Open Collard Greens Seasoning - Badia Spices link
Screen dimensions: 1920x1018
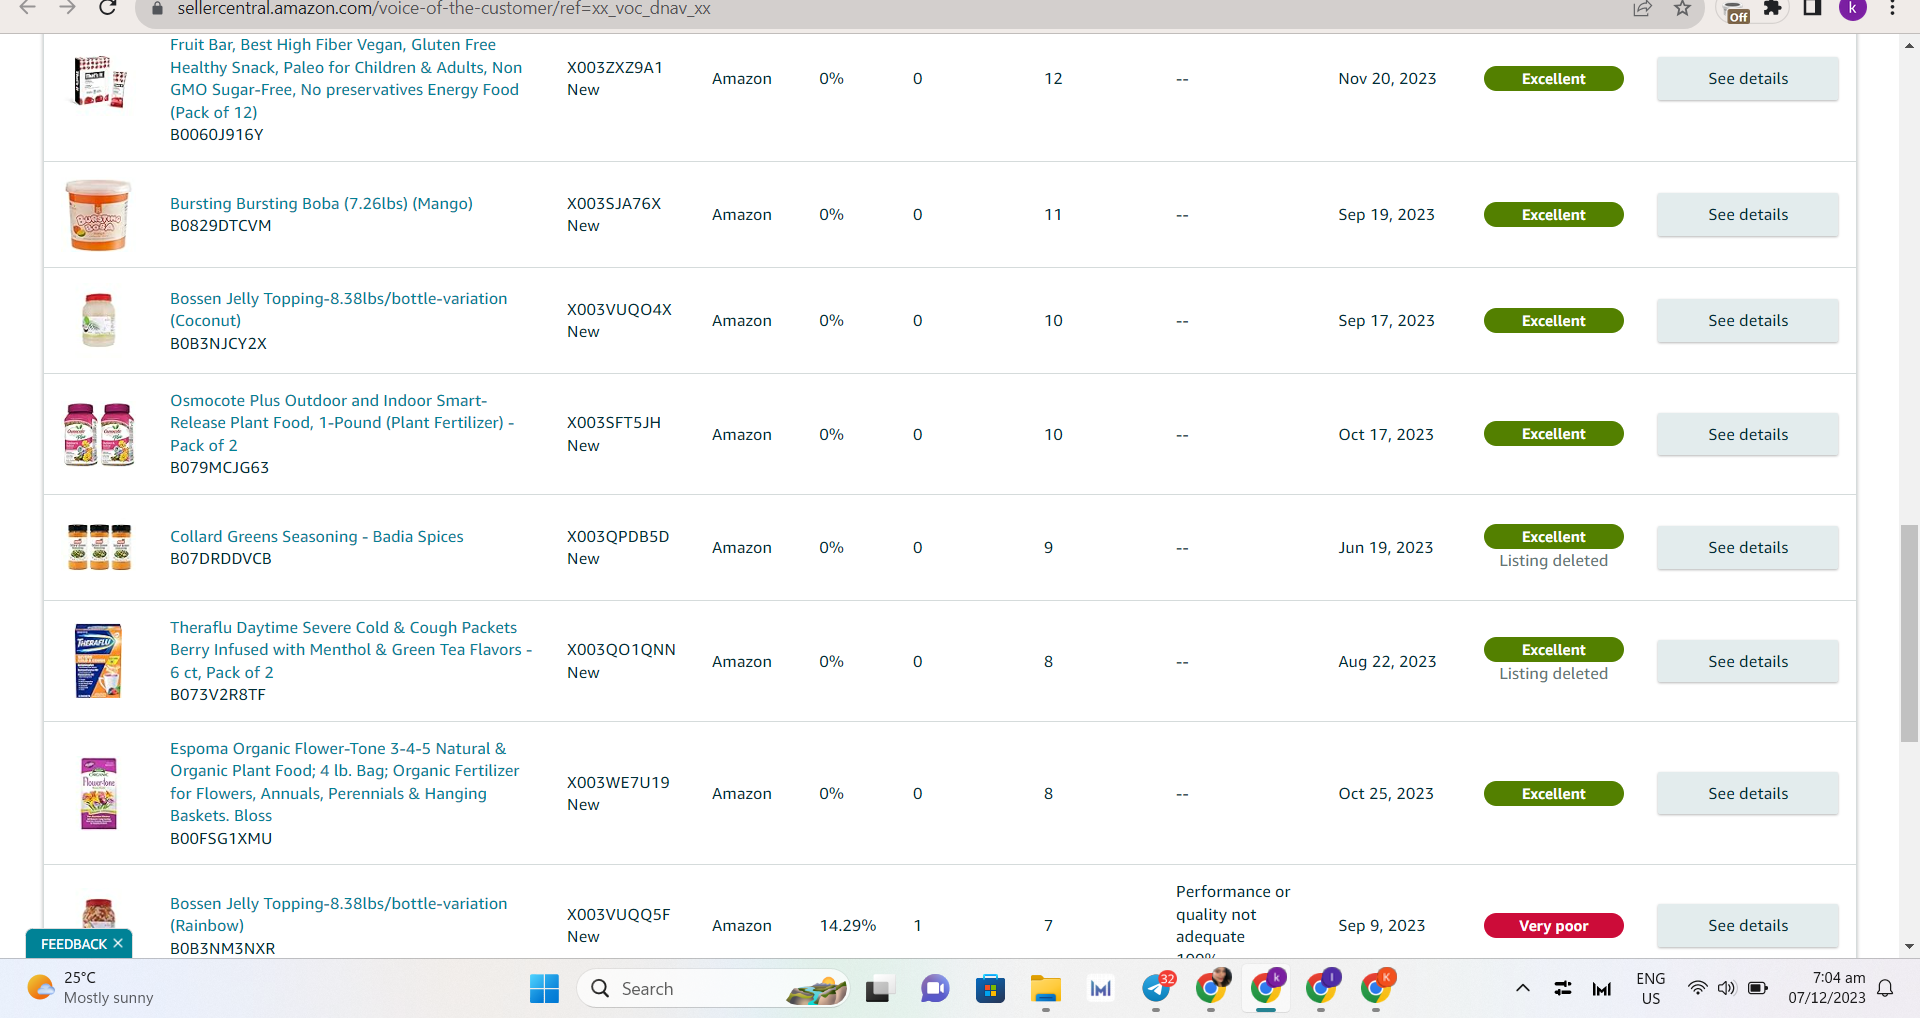coord(317,537)
